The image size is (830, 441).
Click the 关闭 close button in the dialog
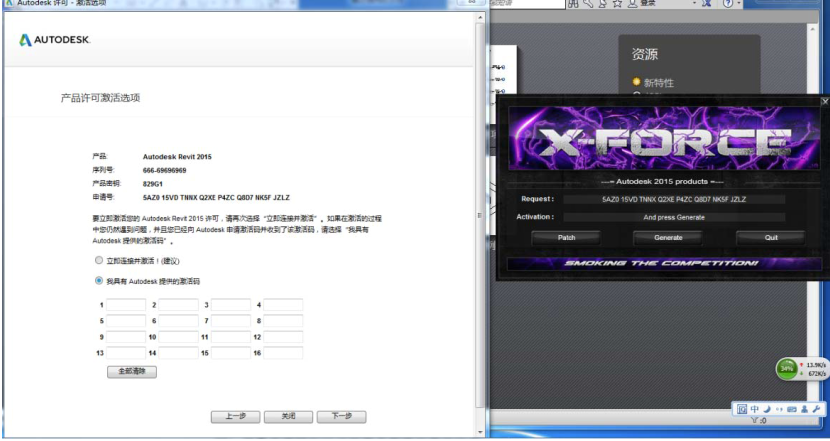288,417
